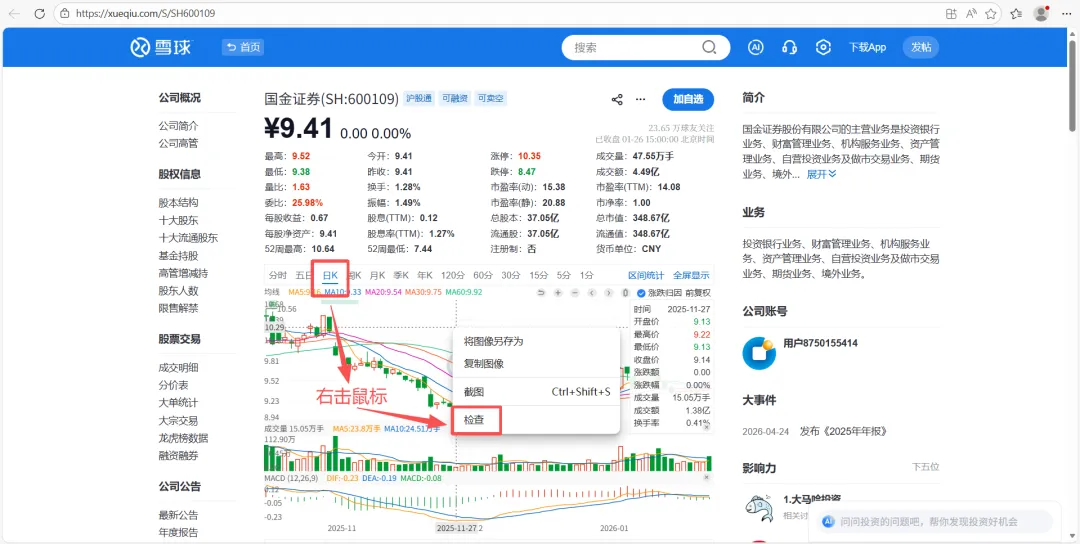Open the three-dot more options by stock title
The width and height of the screenshot is (1080, 544).
641,99
